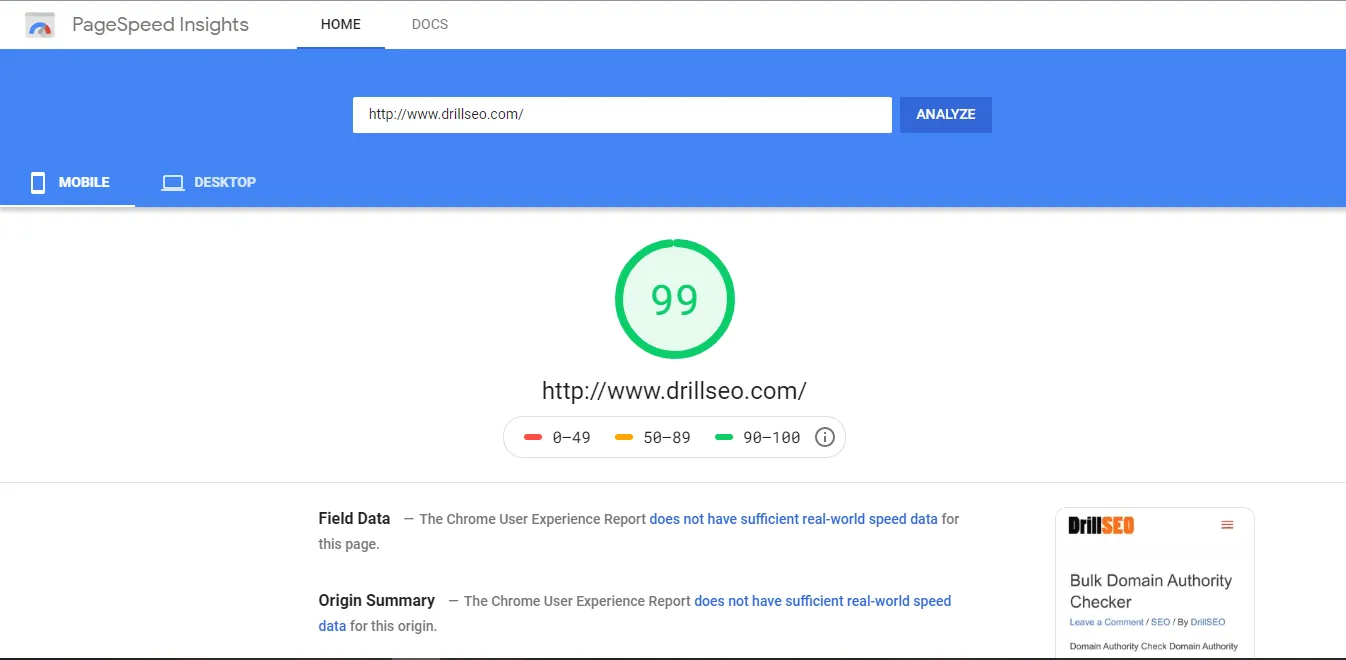Click the red 0–49 legend marker

pyautogui.click(x=533, y=437)
